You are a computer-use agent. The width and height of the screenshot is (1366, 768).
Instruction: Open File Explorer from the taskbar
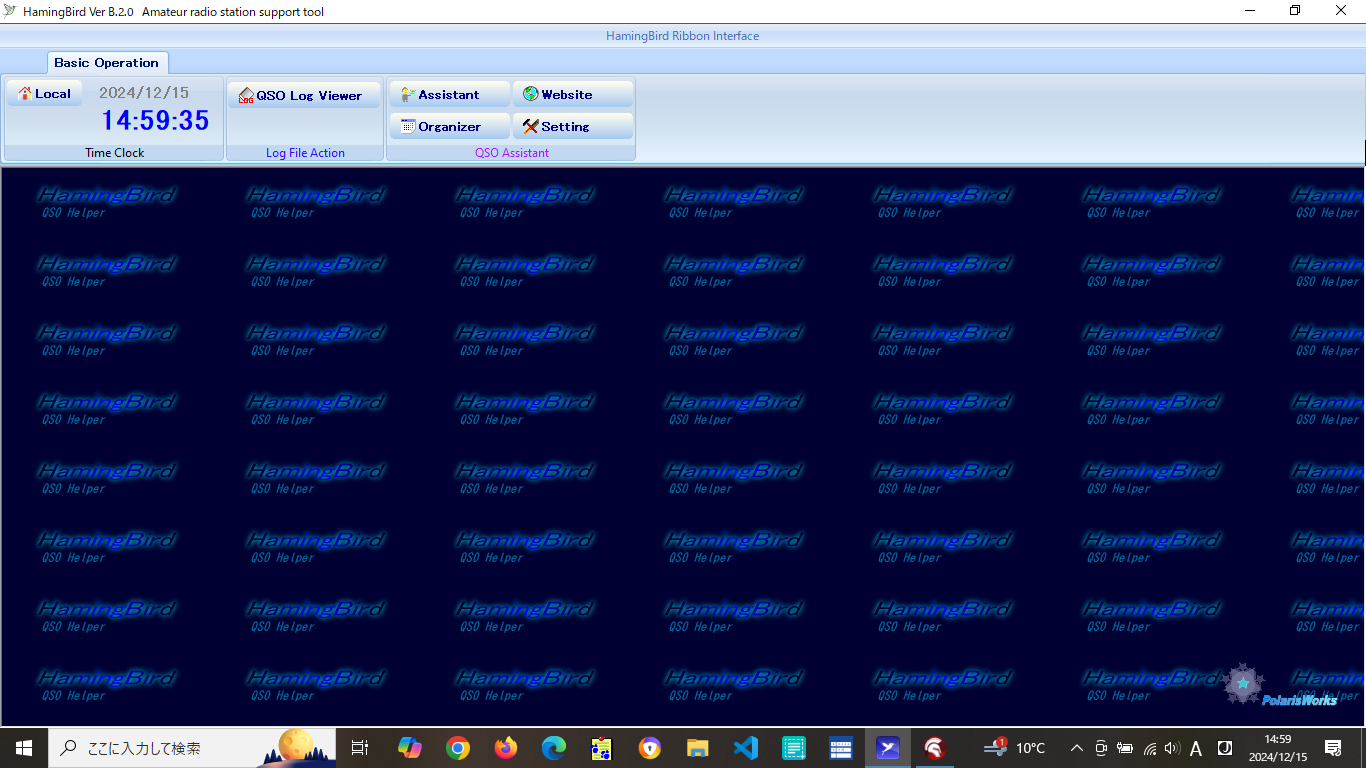(698, 748)
